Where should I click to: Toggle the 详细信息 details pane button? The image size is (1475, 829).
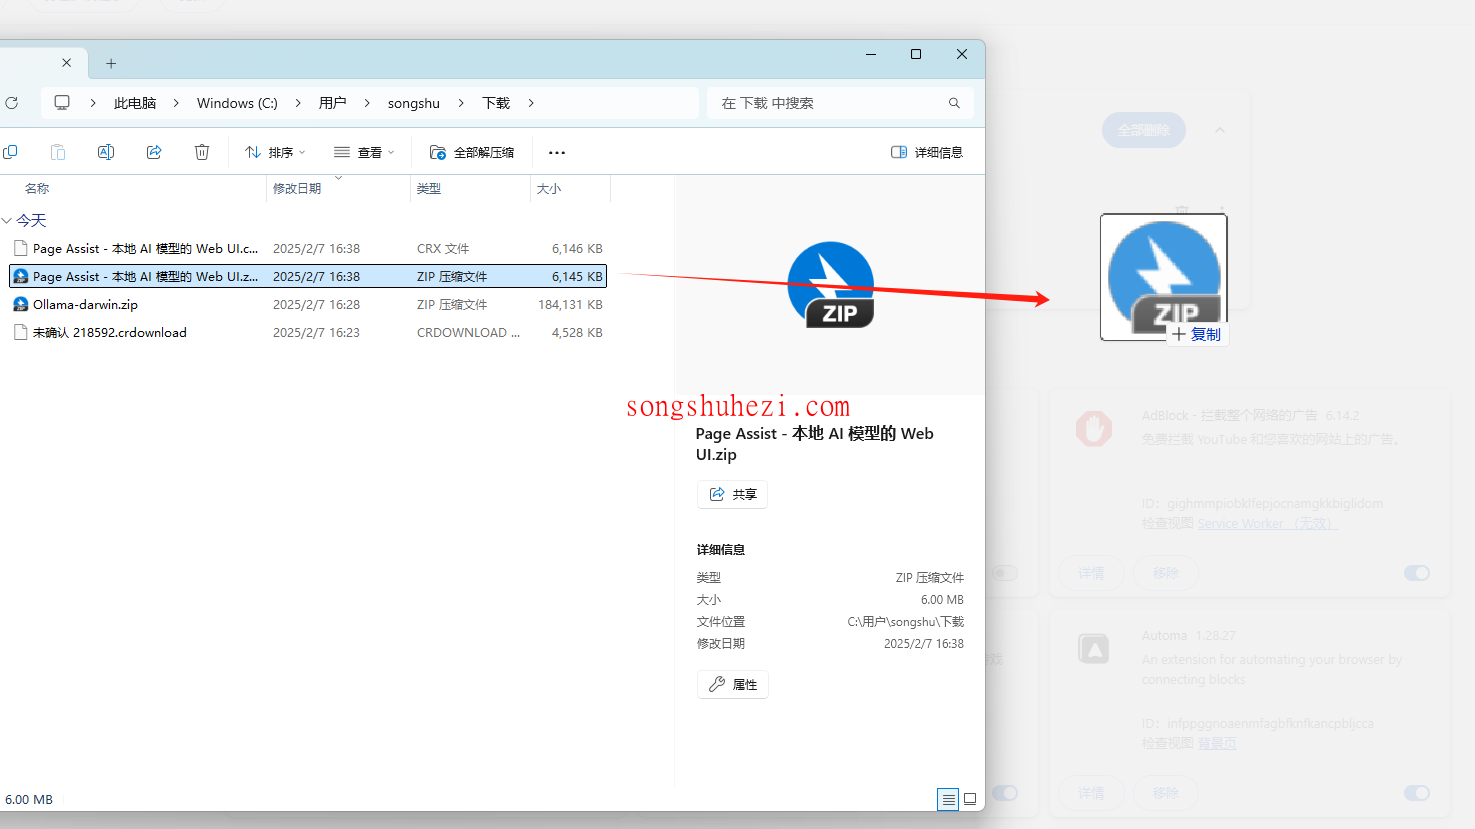click(x=927, y=152)
